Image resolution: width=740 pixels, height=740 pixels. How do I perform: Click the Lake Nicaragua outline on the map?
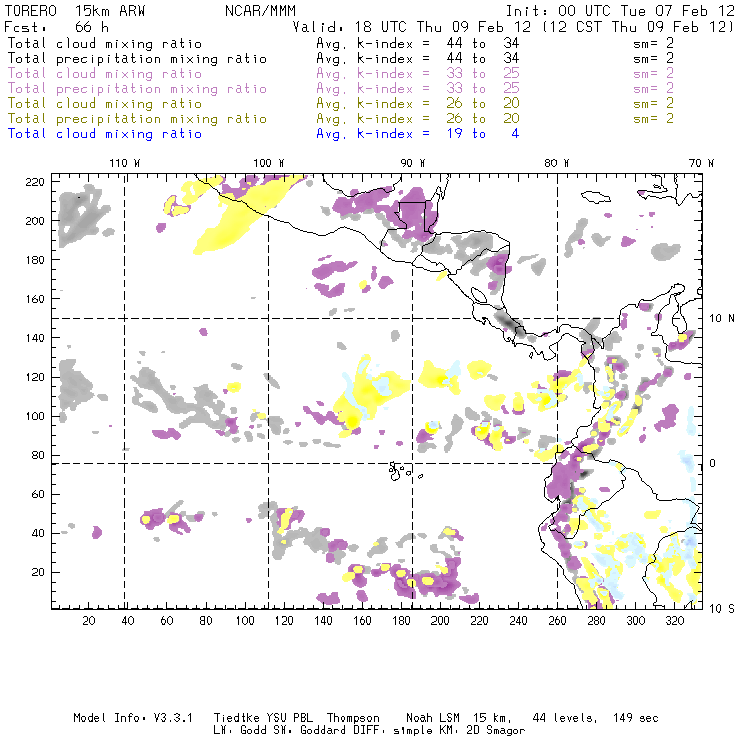(479, 296)
